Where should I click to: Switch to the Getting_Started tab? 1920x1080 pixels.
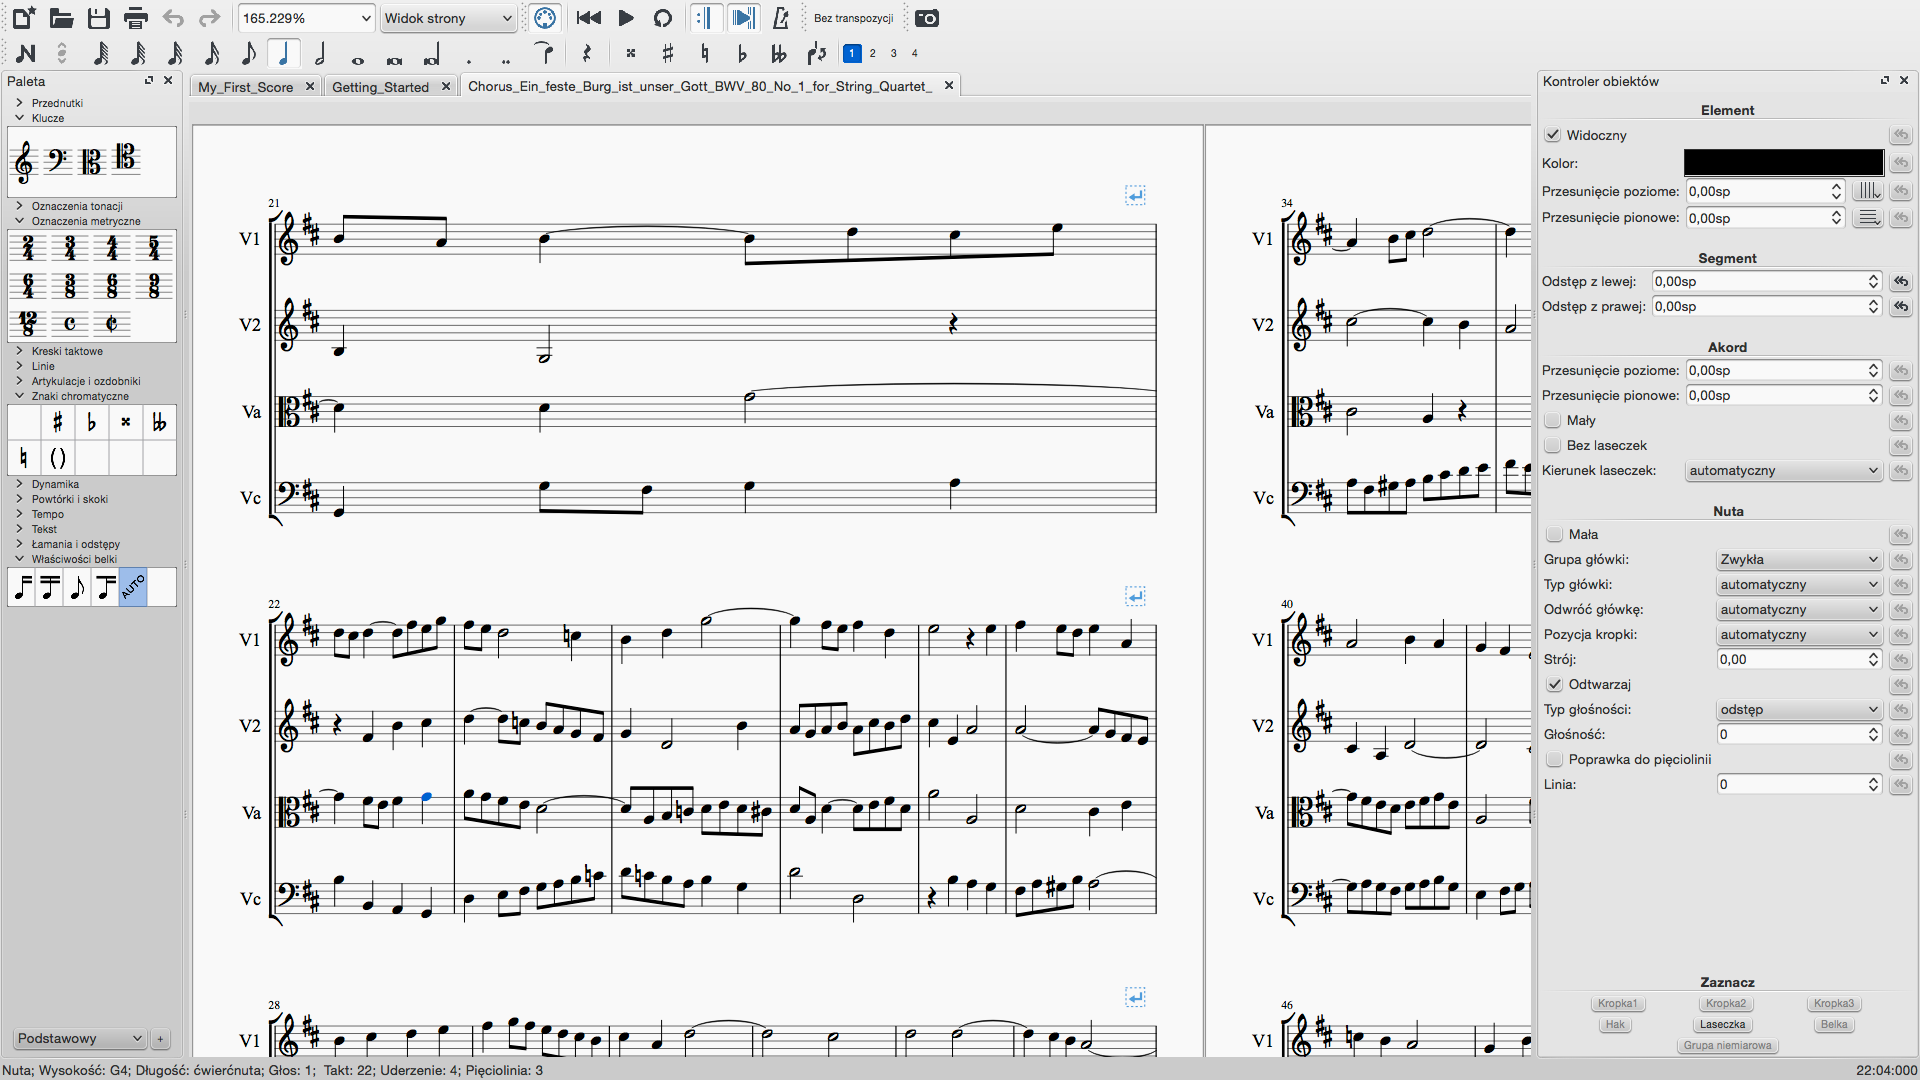click(x=380, y=87)
